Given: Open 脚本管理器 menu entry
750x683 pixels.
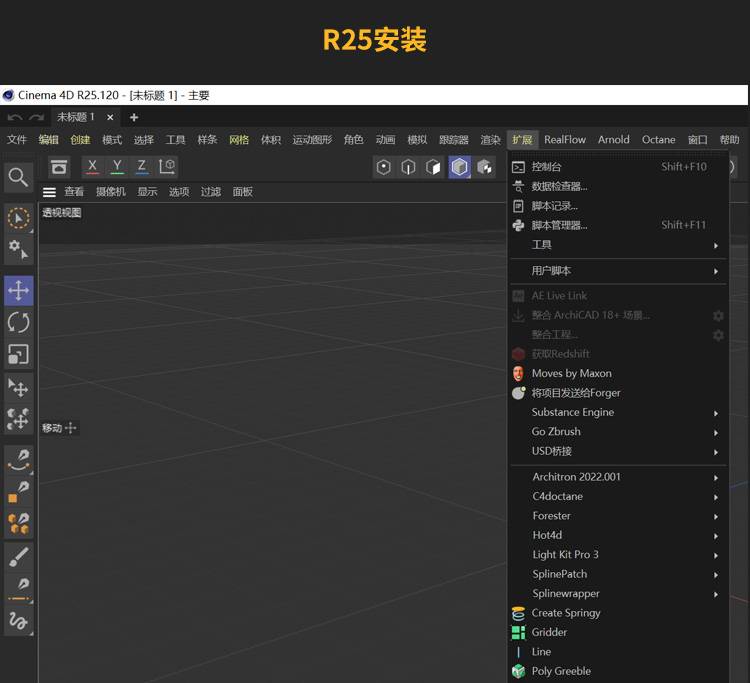Looking at the screenshot, I should (618, 225).
